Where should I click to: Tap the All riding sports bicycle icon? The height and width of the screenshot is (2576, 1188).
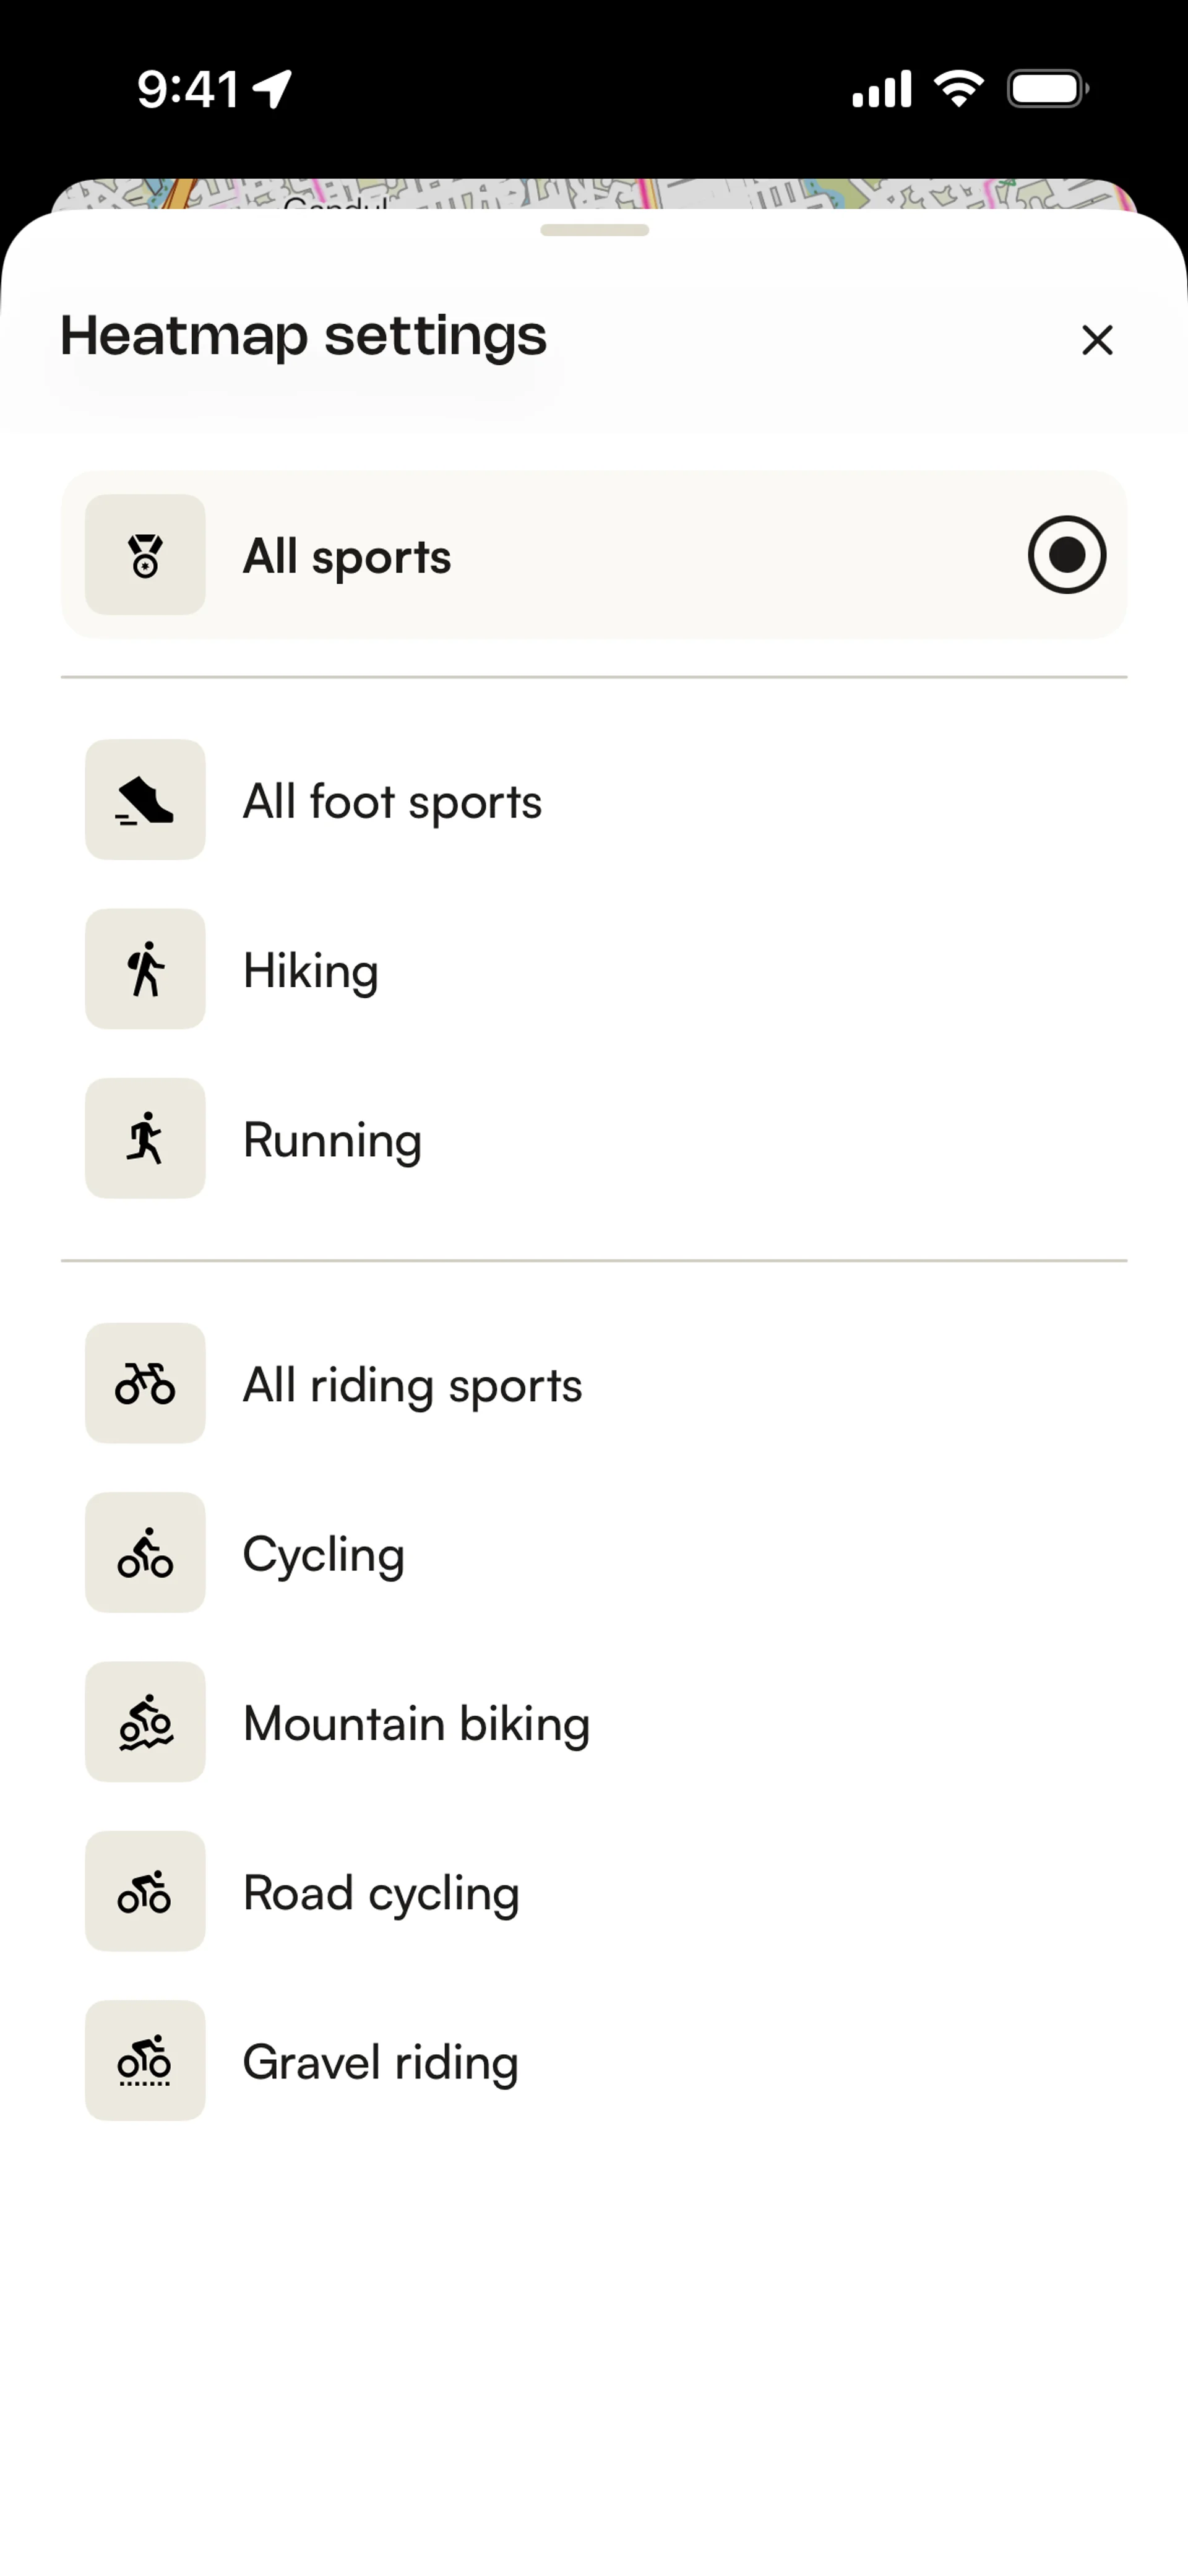(x=145, y=1383)
